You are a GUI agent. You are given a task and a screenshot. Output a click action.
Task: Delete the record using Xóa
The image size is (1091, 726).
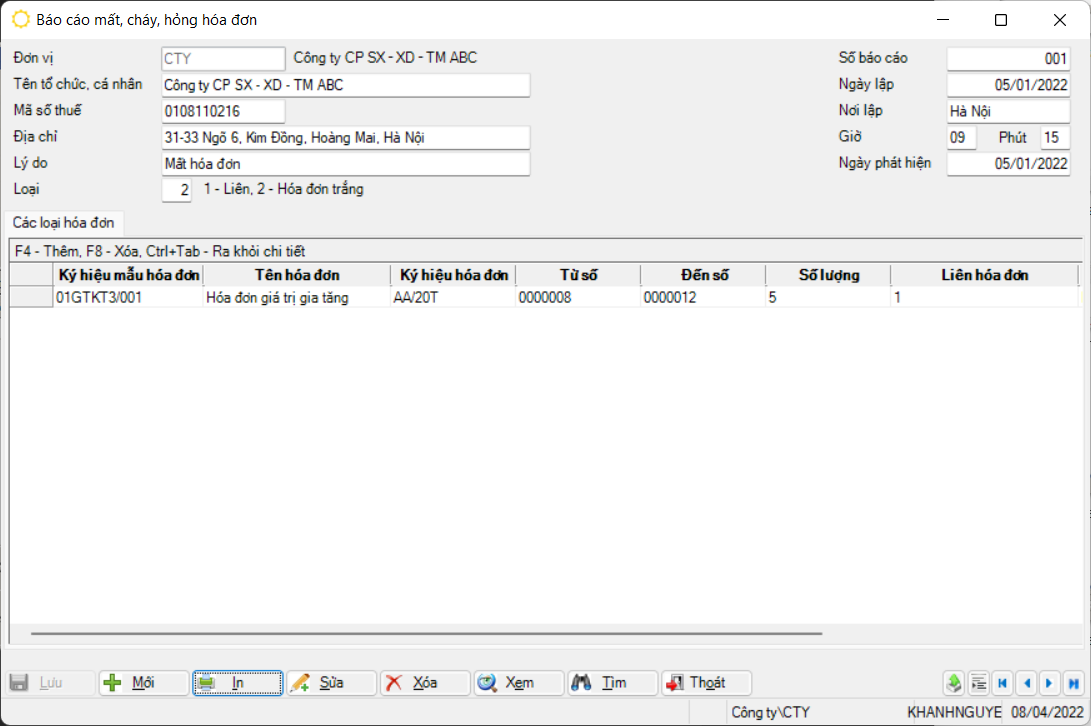coord(424,683)
